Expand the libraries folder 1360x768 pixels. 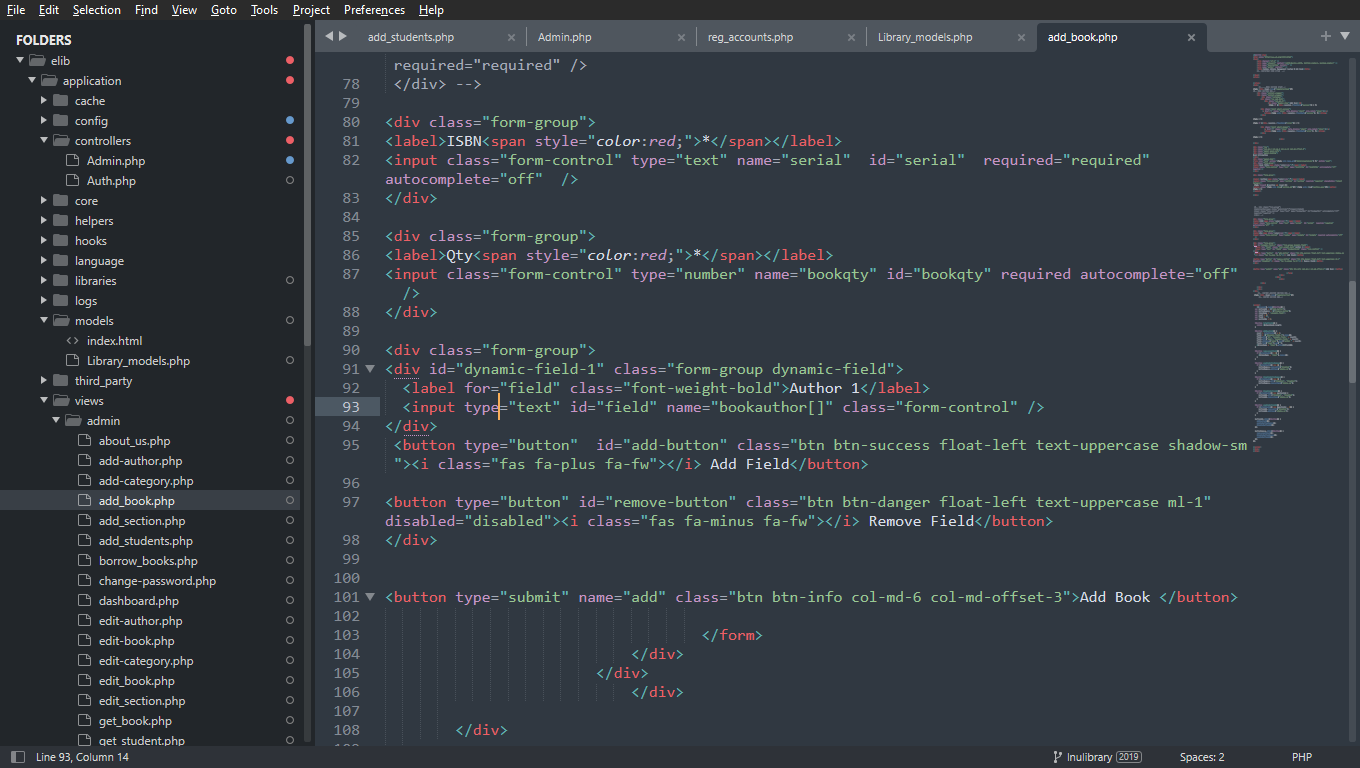(x=44, y=280)
